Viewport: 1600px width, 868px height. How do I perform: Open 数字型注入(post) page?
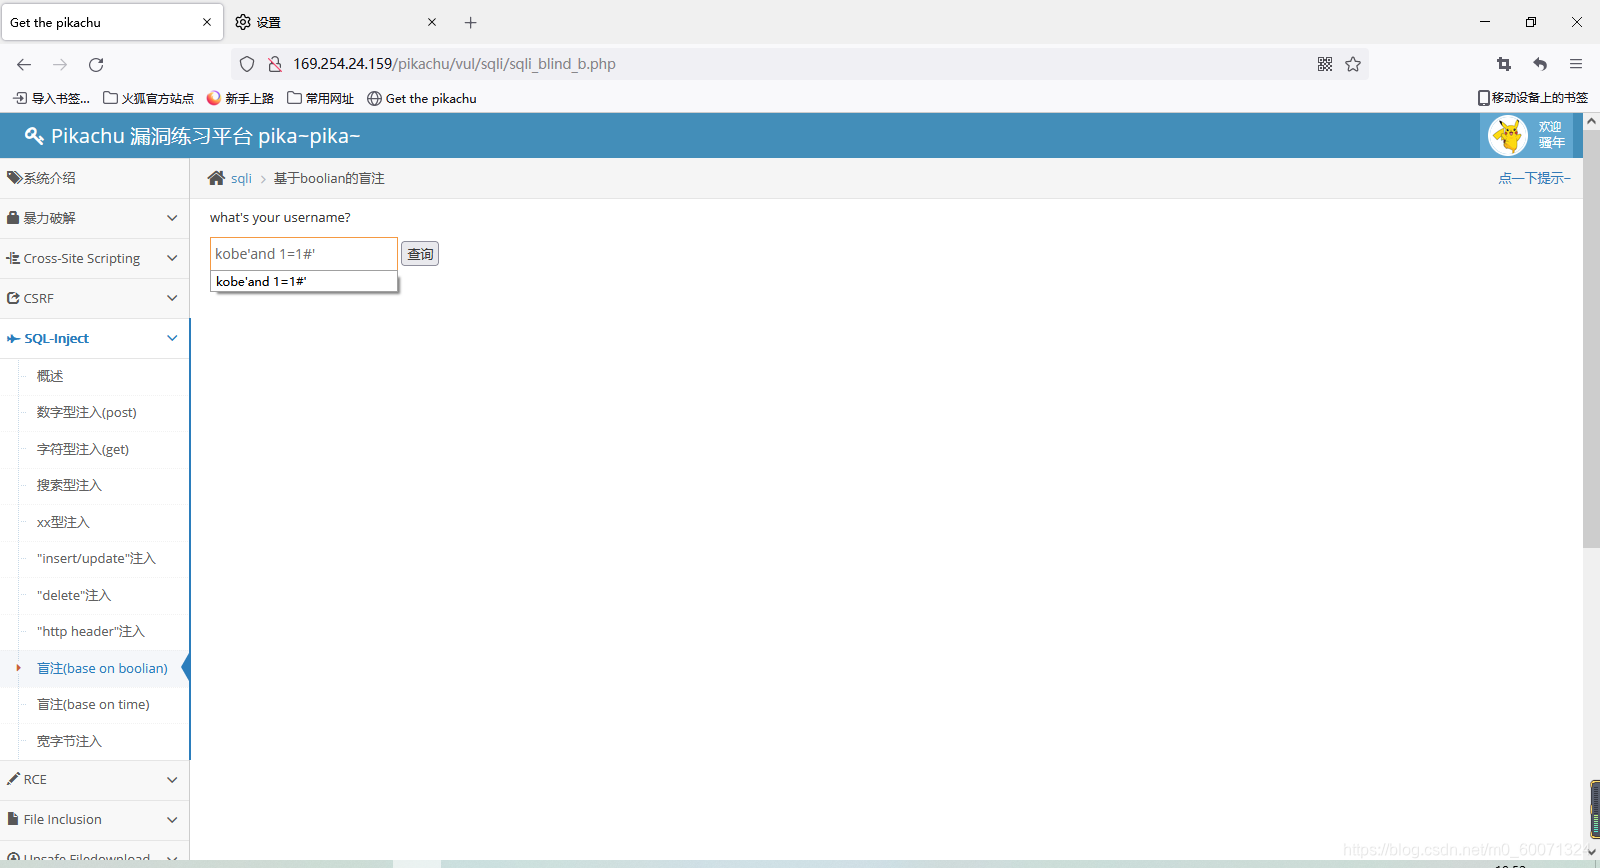pos(87,412)
